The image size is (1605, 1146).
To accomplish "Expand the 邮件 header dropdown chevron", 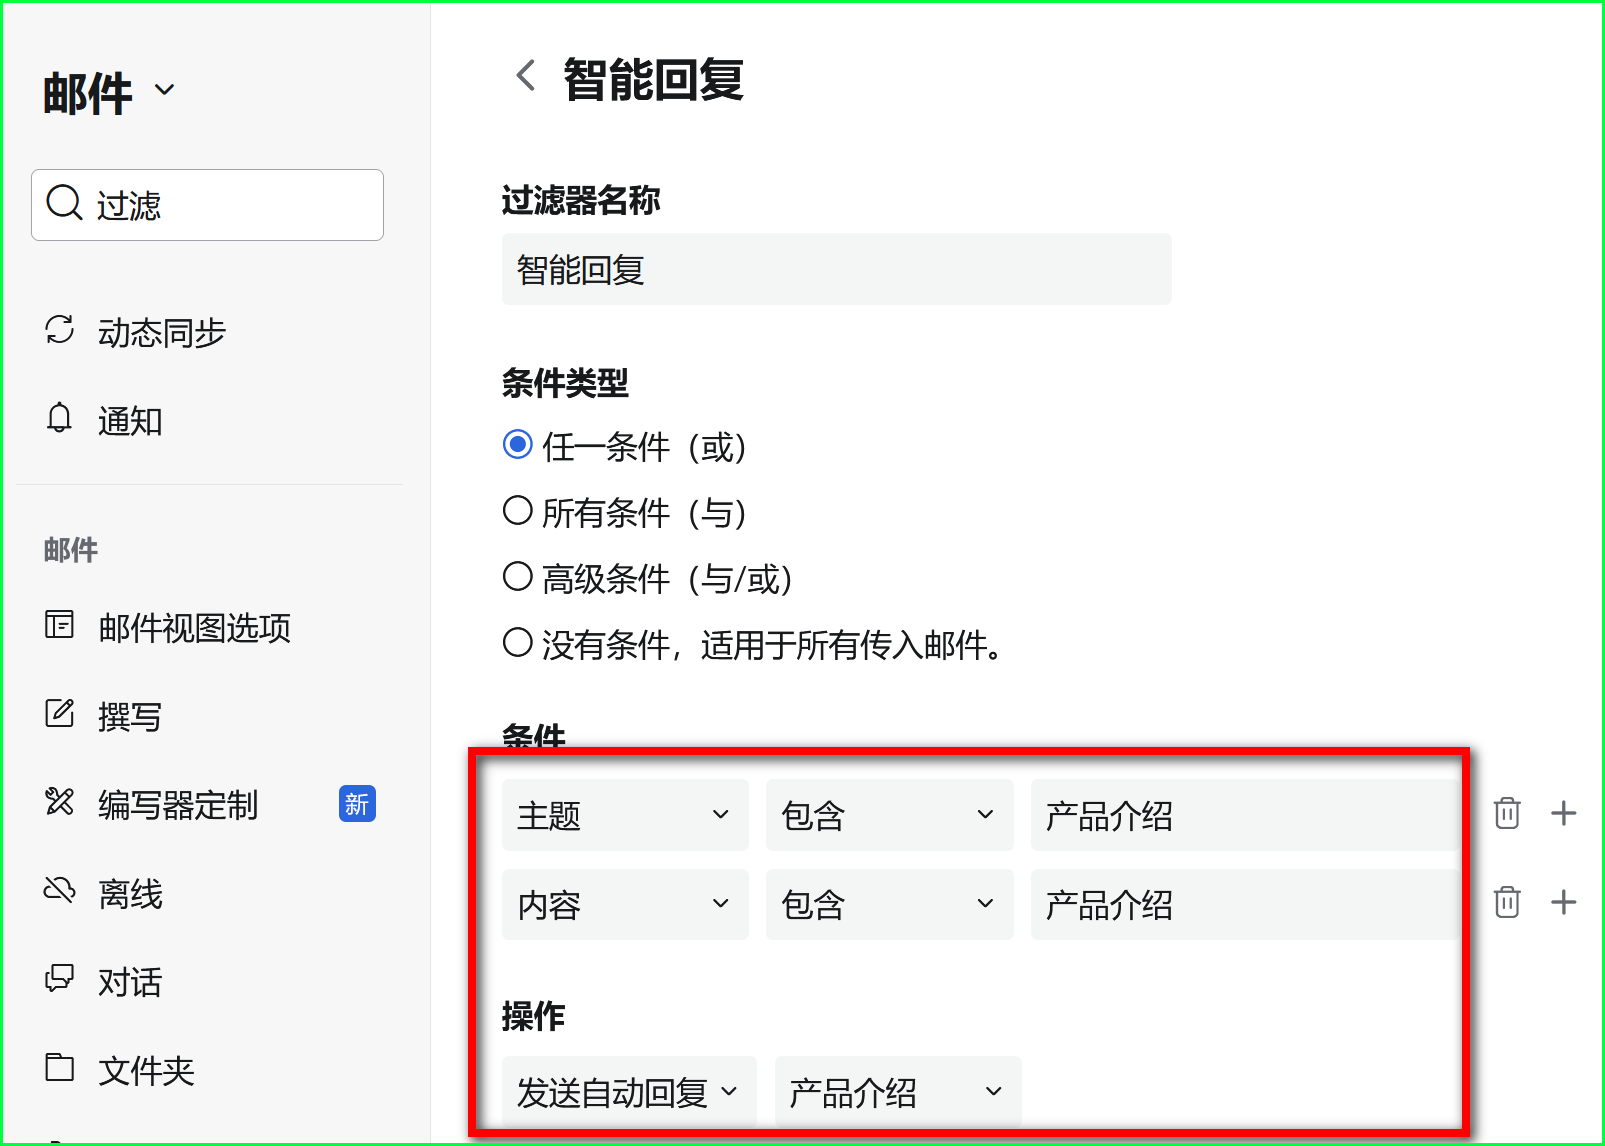I will [165, 90].
